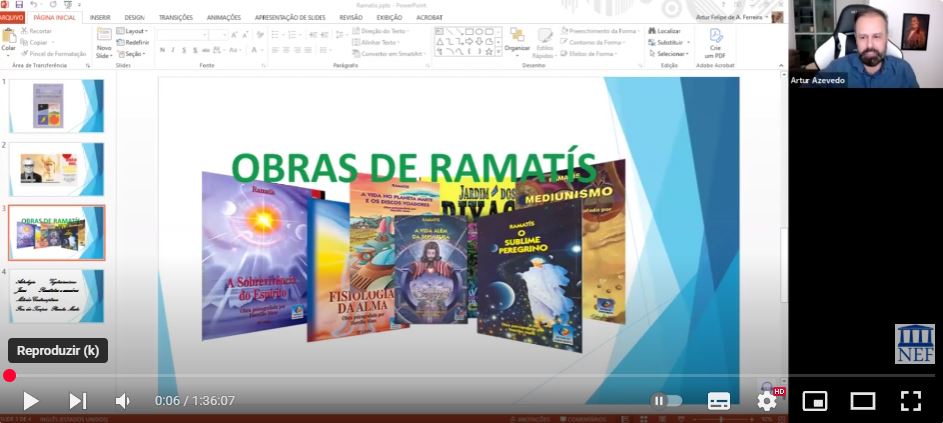
Task: Toggle bold (N) formatting
Action: (x=162, y=50)
